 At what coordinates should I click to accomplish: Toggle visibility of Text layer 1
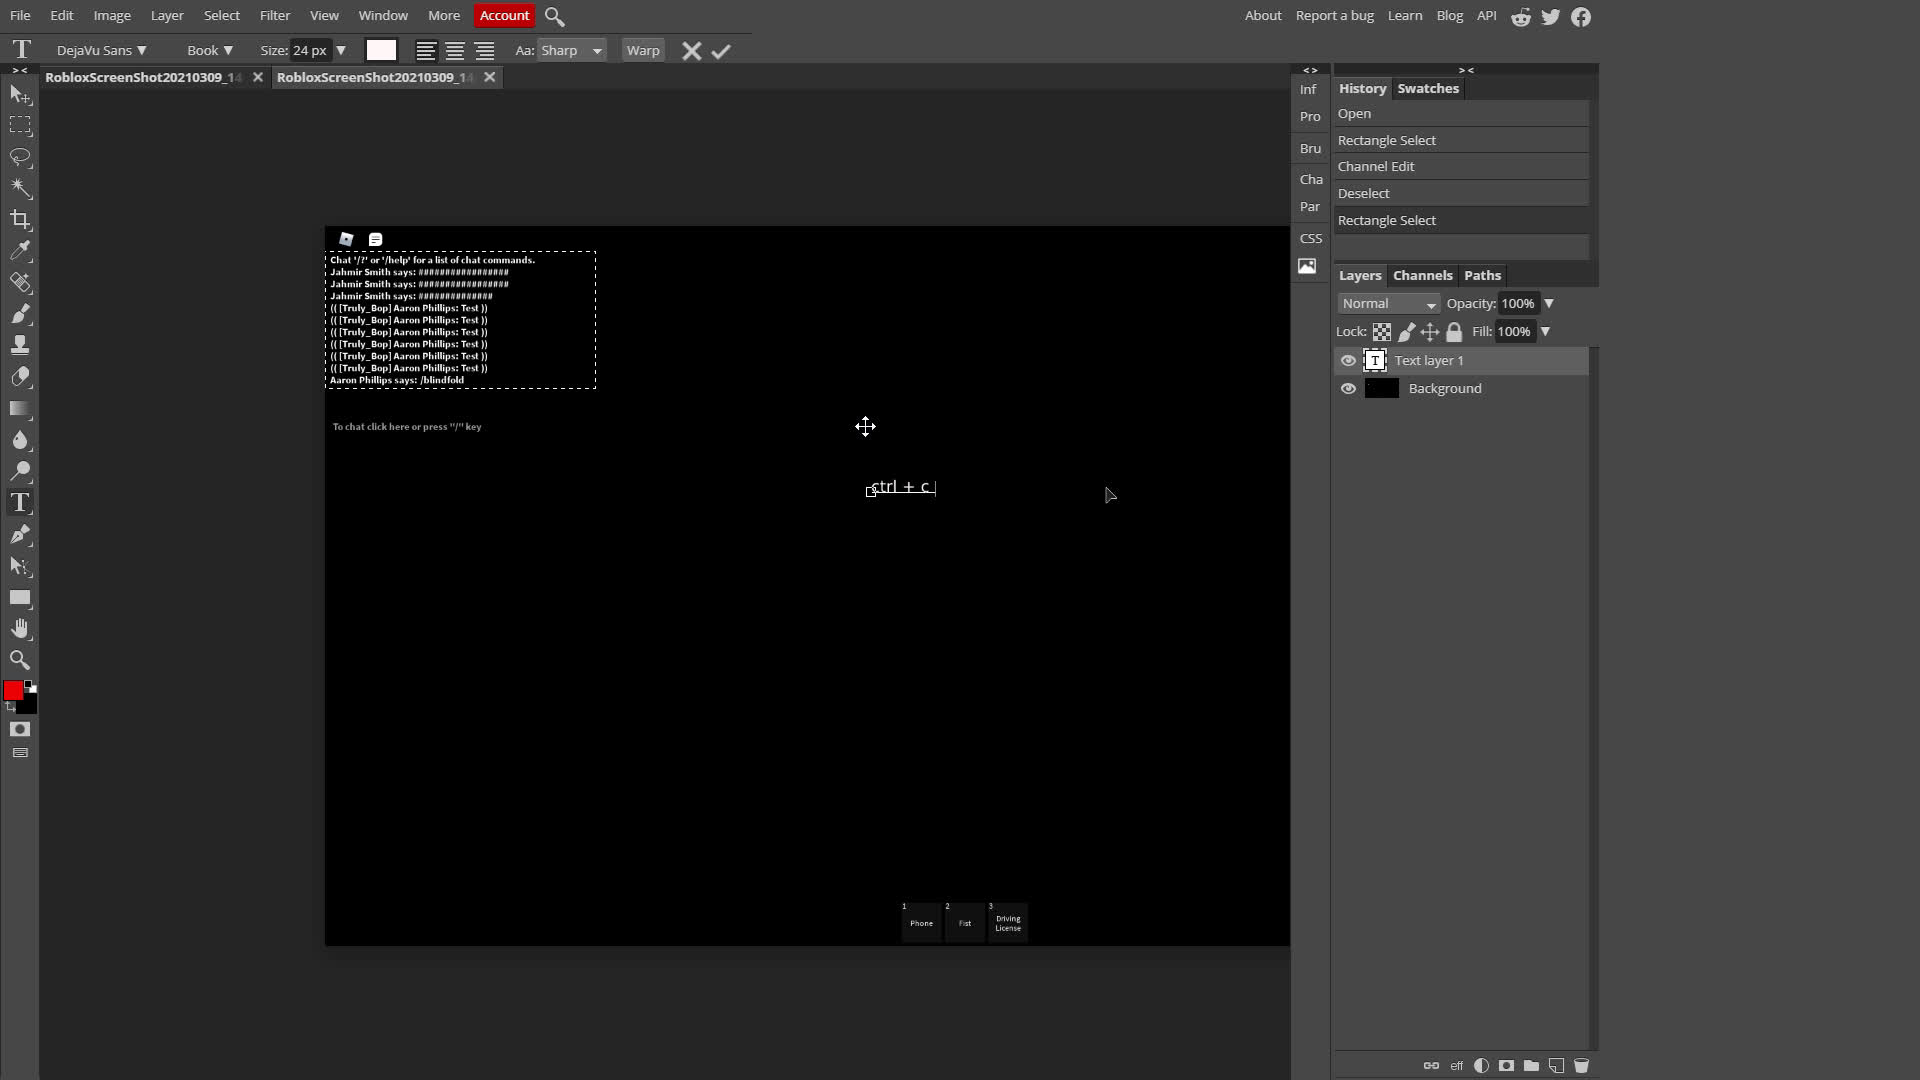(1348, 360)
